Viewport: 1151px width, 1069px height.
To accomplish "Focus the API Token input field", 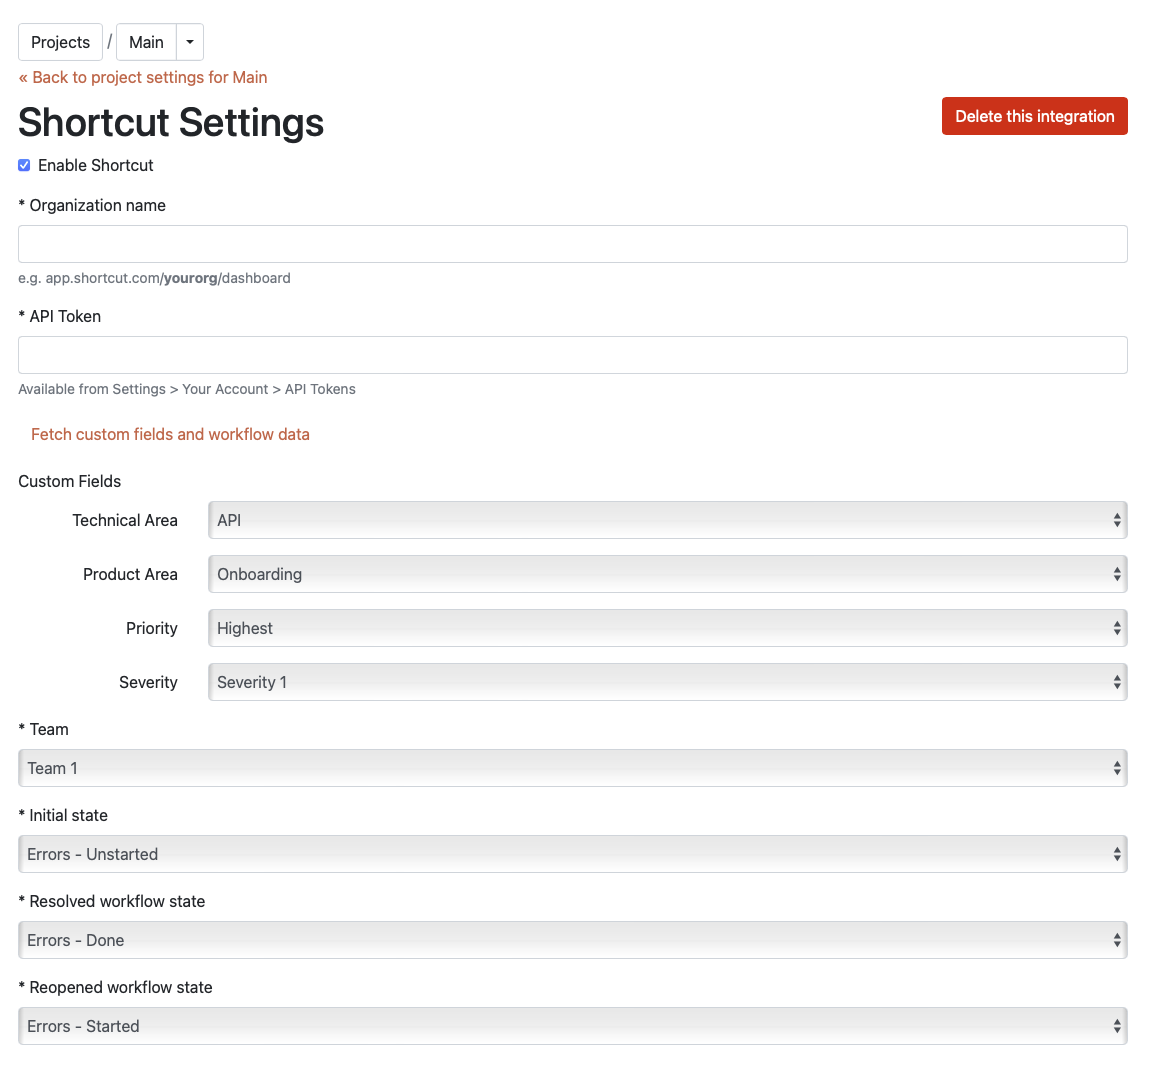I will click(x=573, y=355).
